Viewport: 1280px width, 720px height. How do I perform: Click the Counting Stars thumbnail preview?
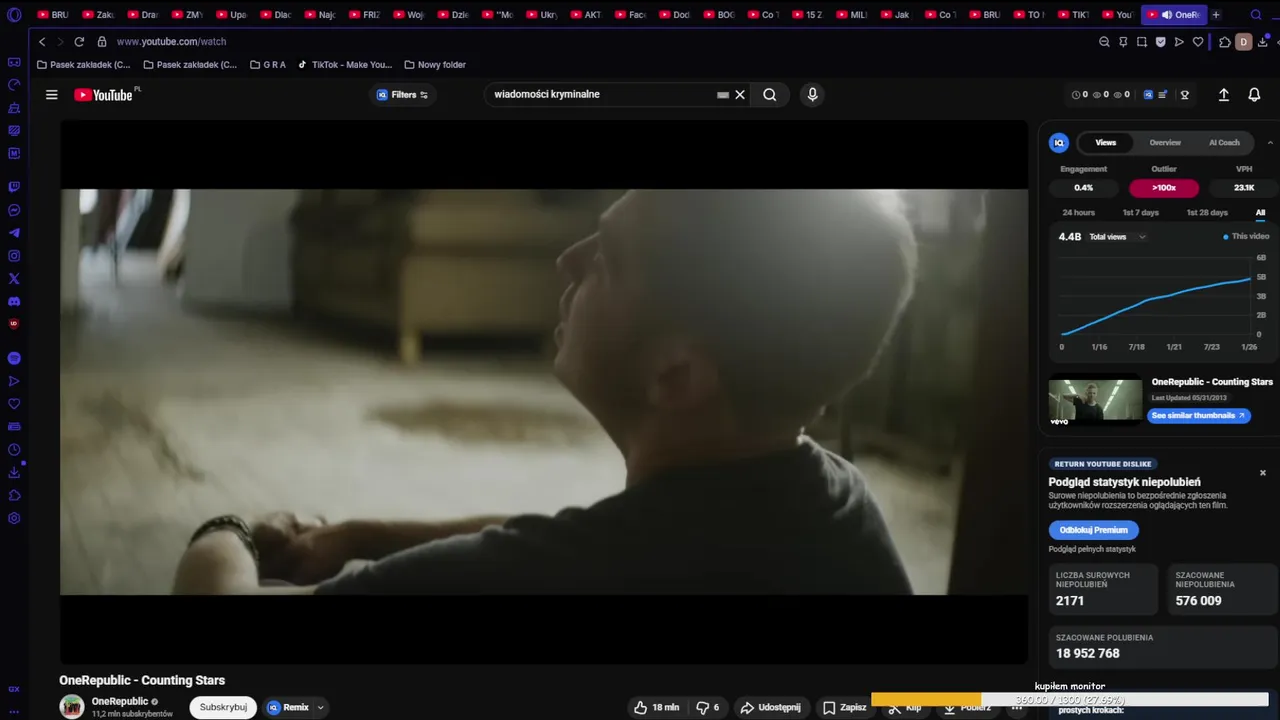coord(1095,401)
